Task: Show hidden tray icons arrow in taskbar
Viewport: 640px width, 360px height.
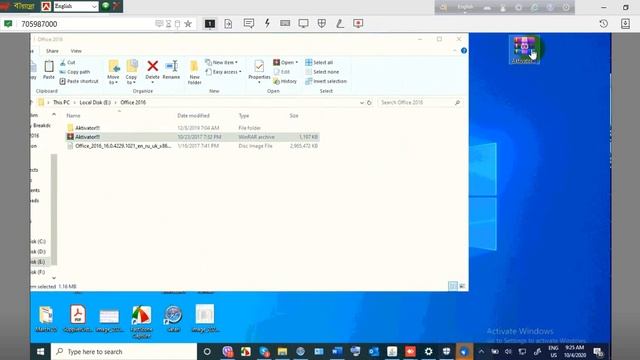Action: coord(481,351)
